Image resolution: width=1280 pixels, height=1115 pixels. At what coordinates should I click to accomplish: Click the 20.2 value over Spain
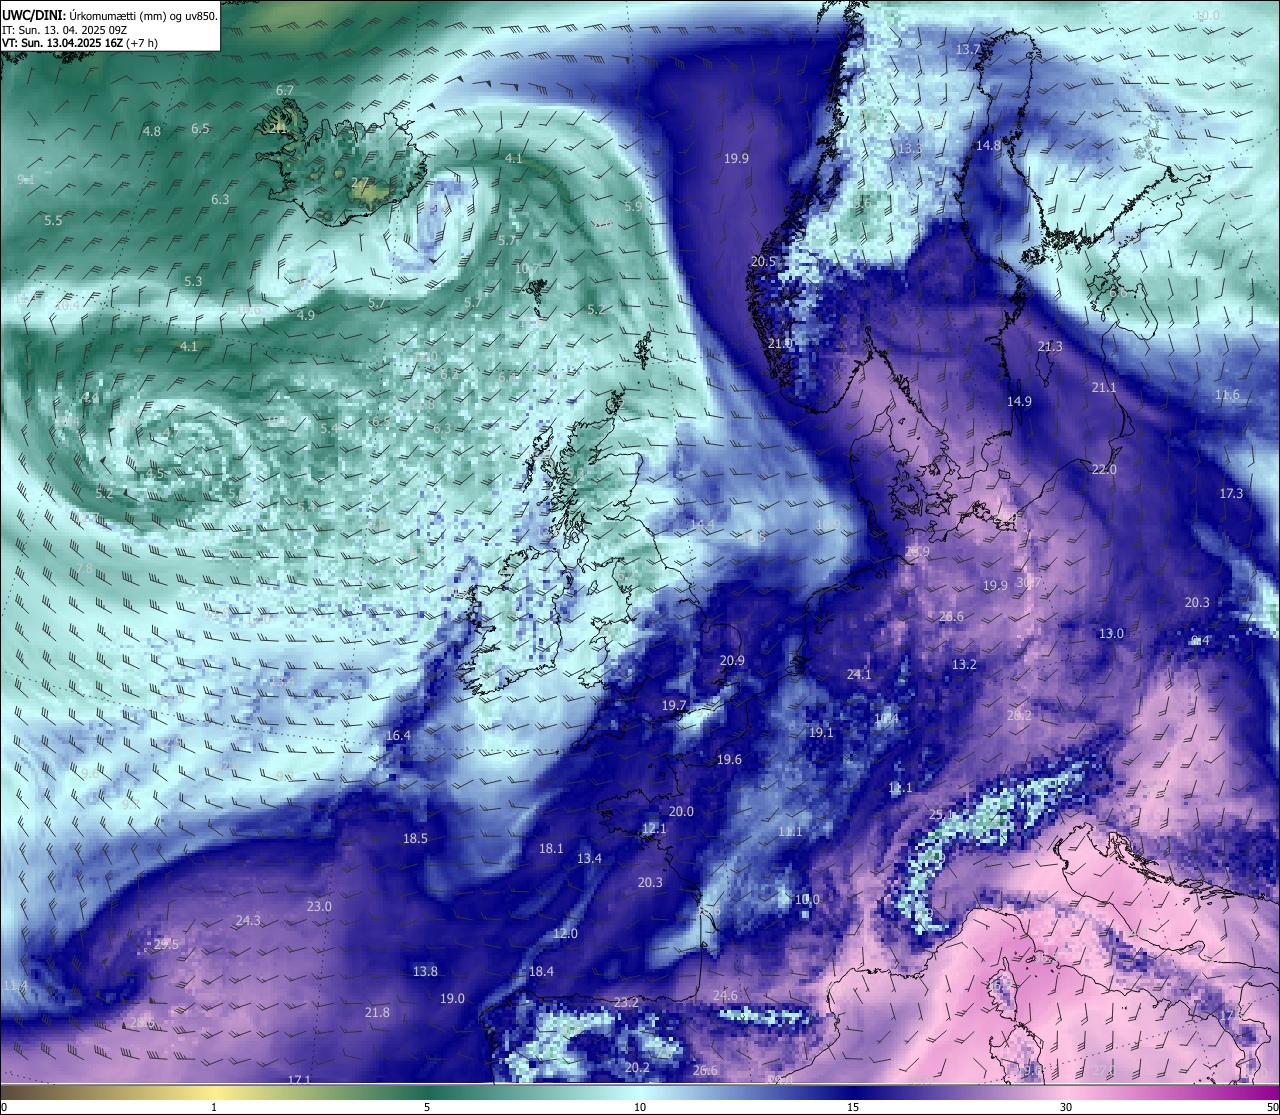637,1067
